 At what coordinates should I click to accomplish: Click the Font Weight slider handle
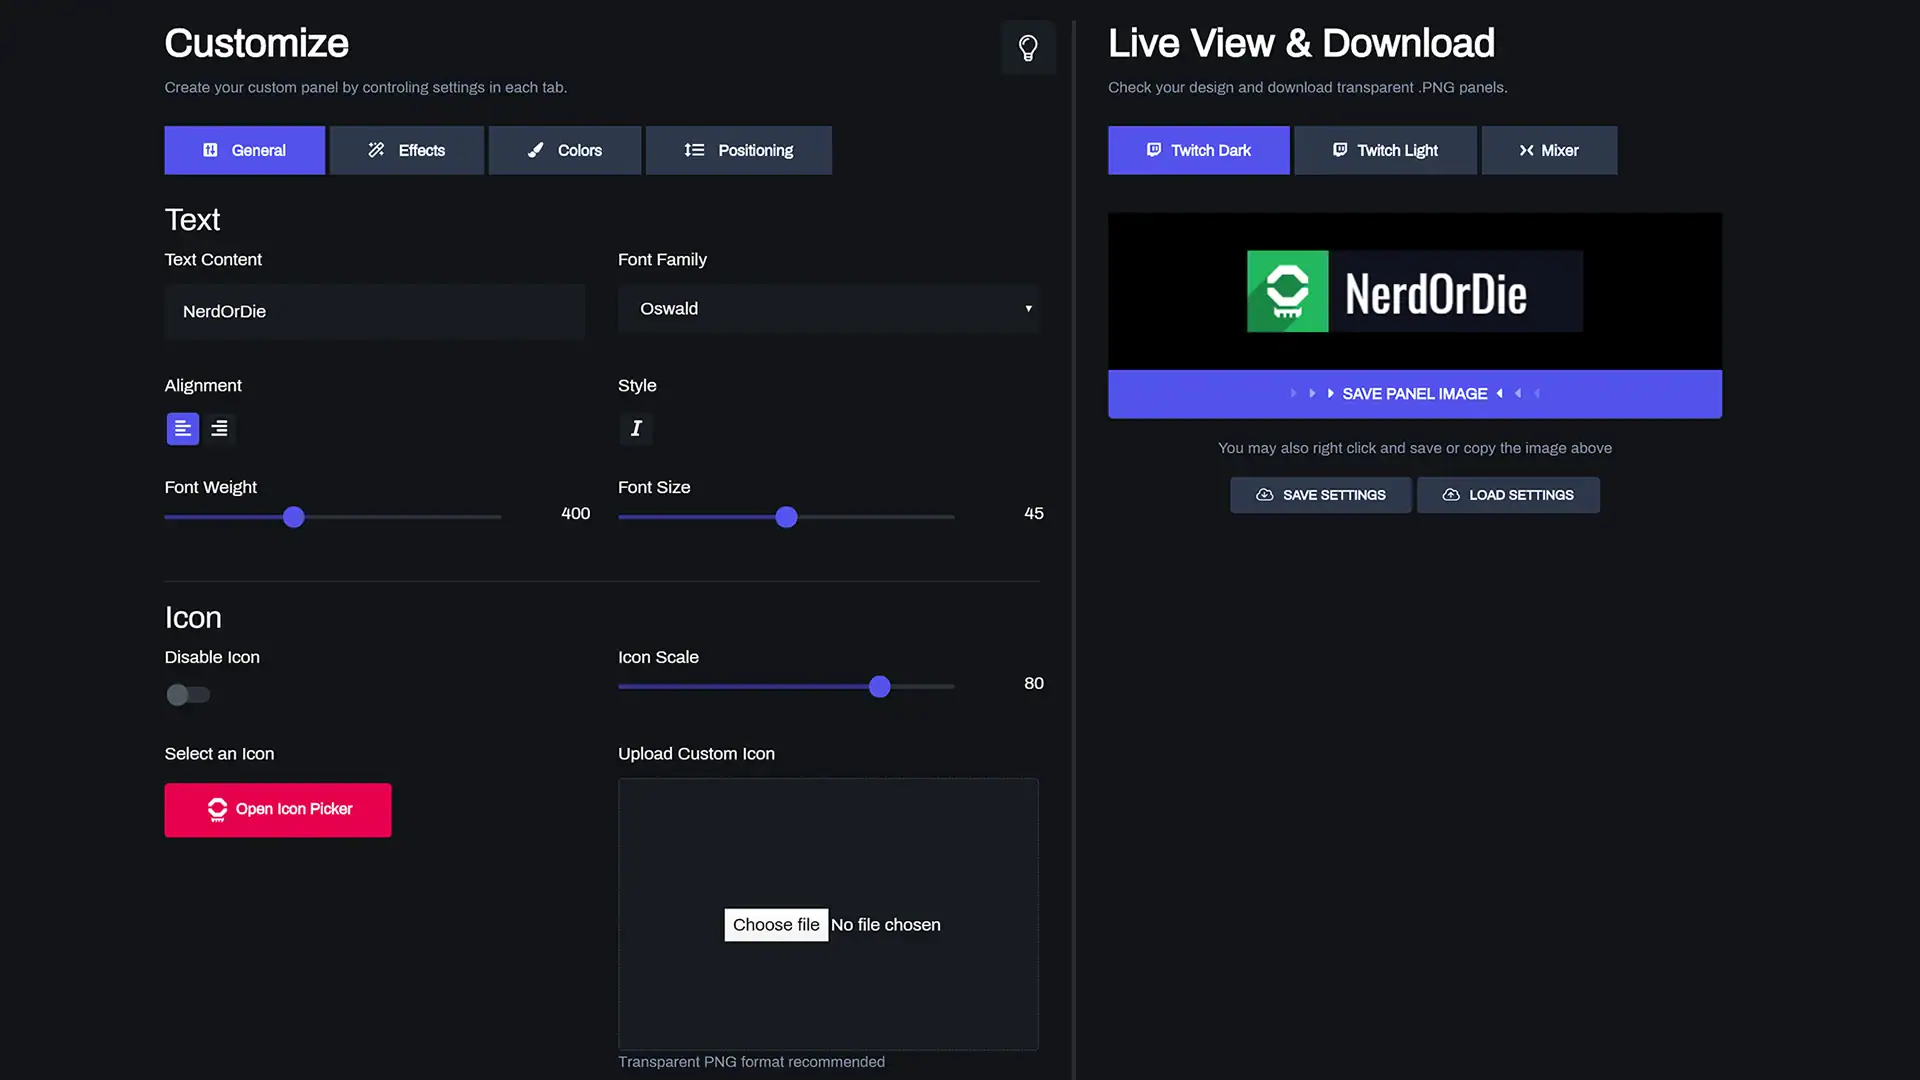[x=293, y=517]
